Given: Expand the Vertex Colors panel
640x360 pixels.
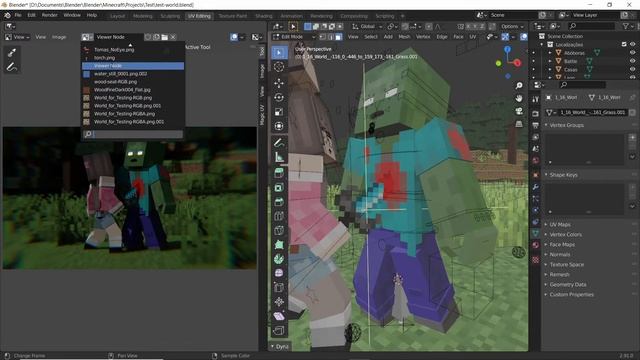Looking at the screenshot, I should (x=565, y=234).
